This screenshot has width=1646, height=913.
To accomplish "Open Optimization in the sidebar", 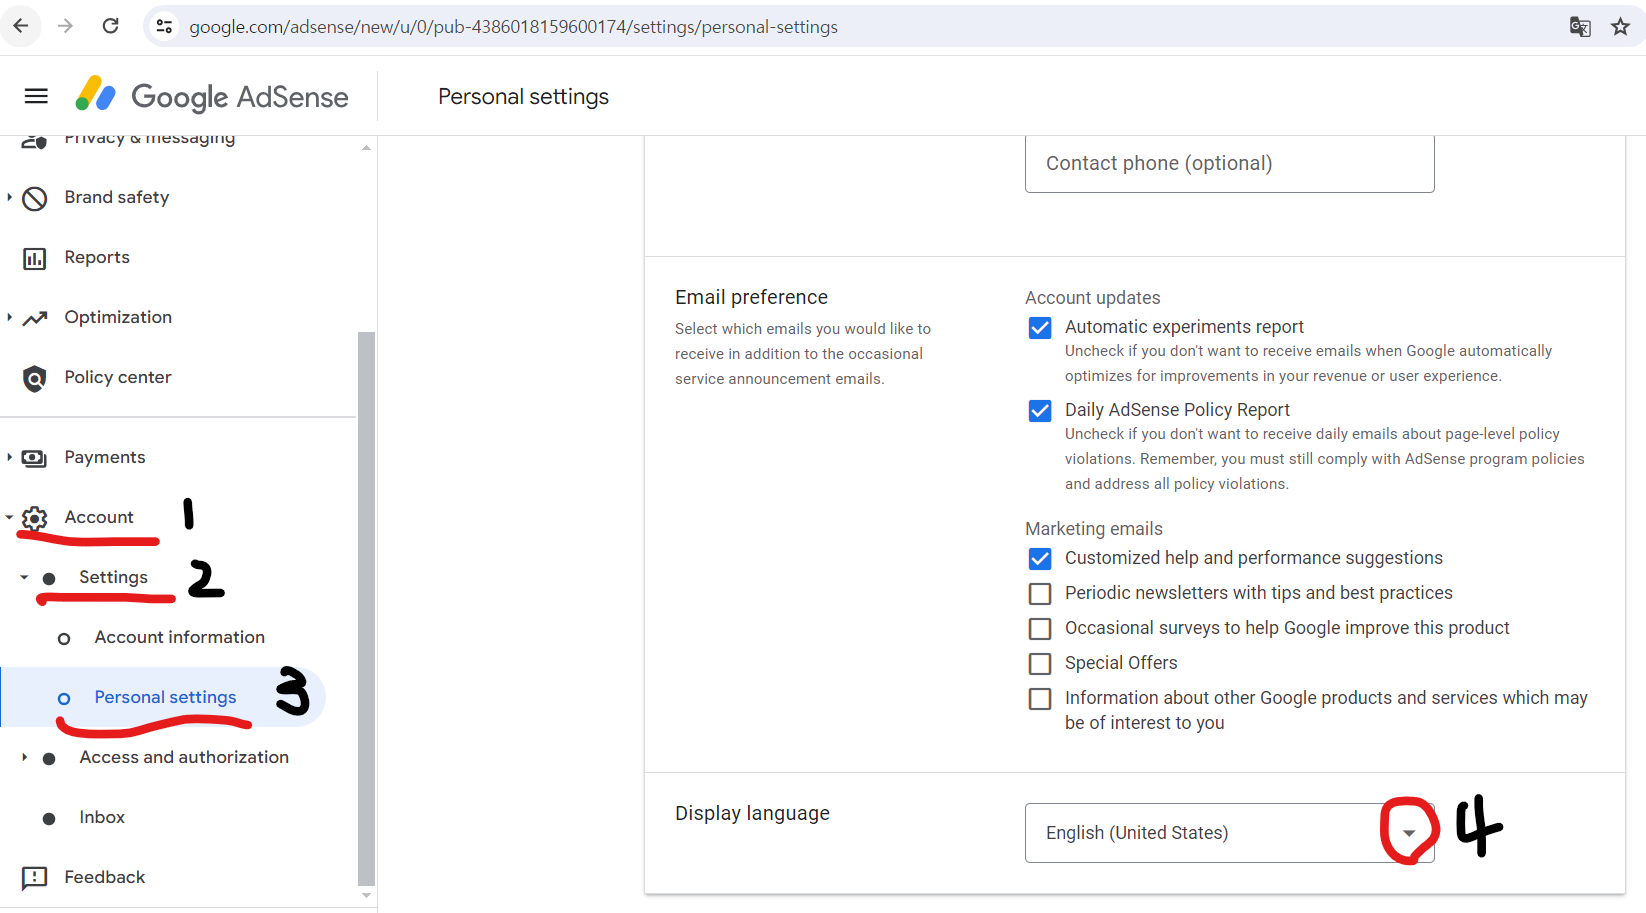I will (118, 317).
